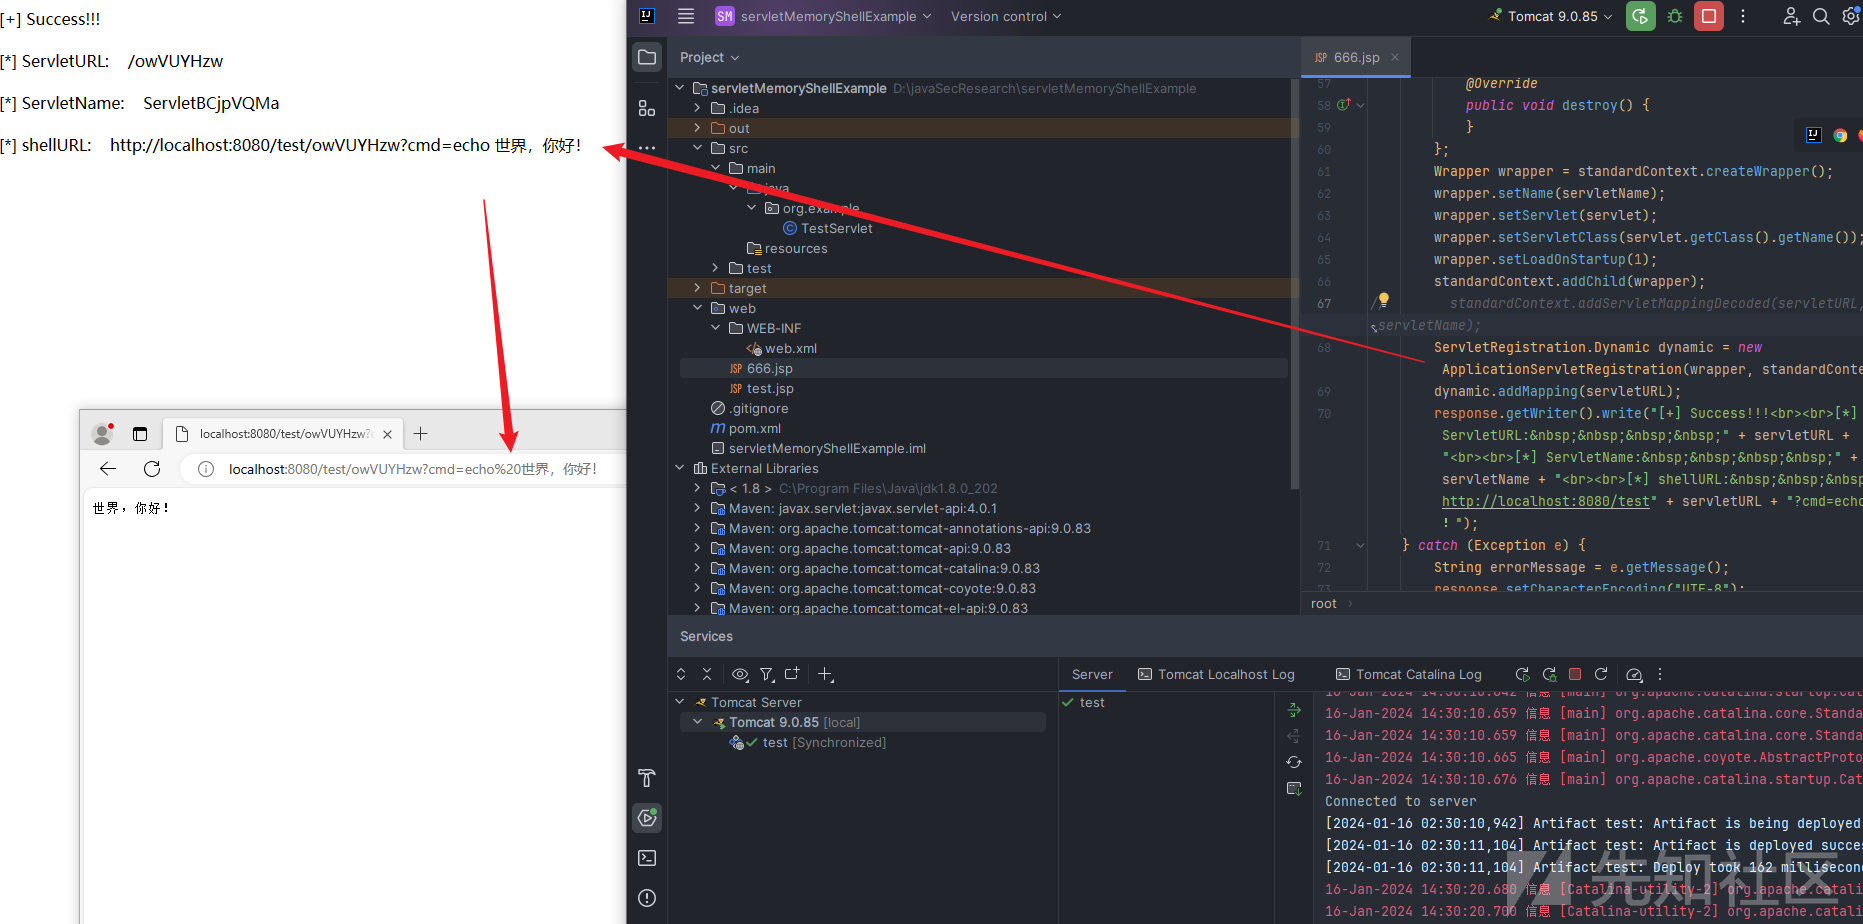This screenshot has width=1863, height=924.
Task: Open a new browser tab with plus
Action: coord(421,434)
